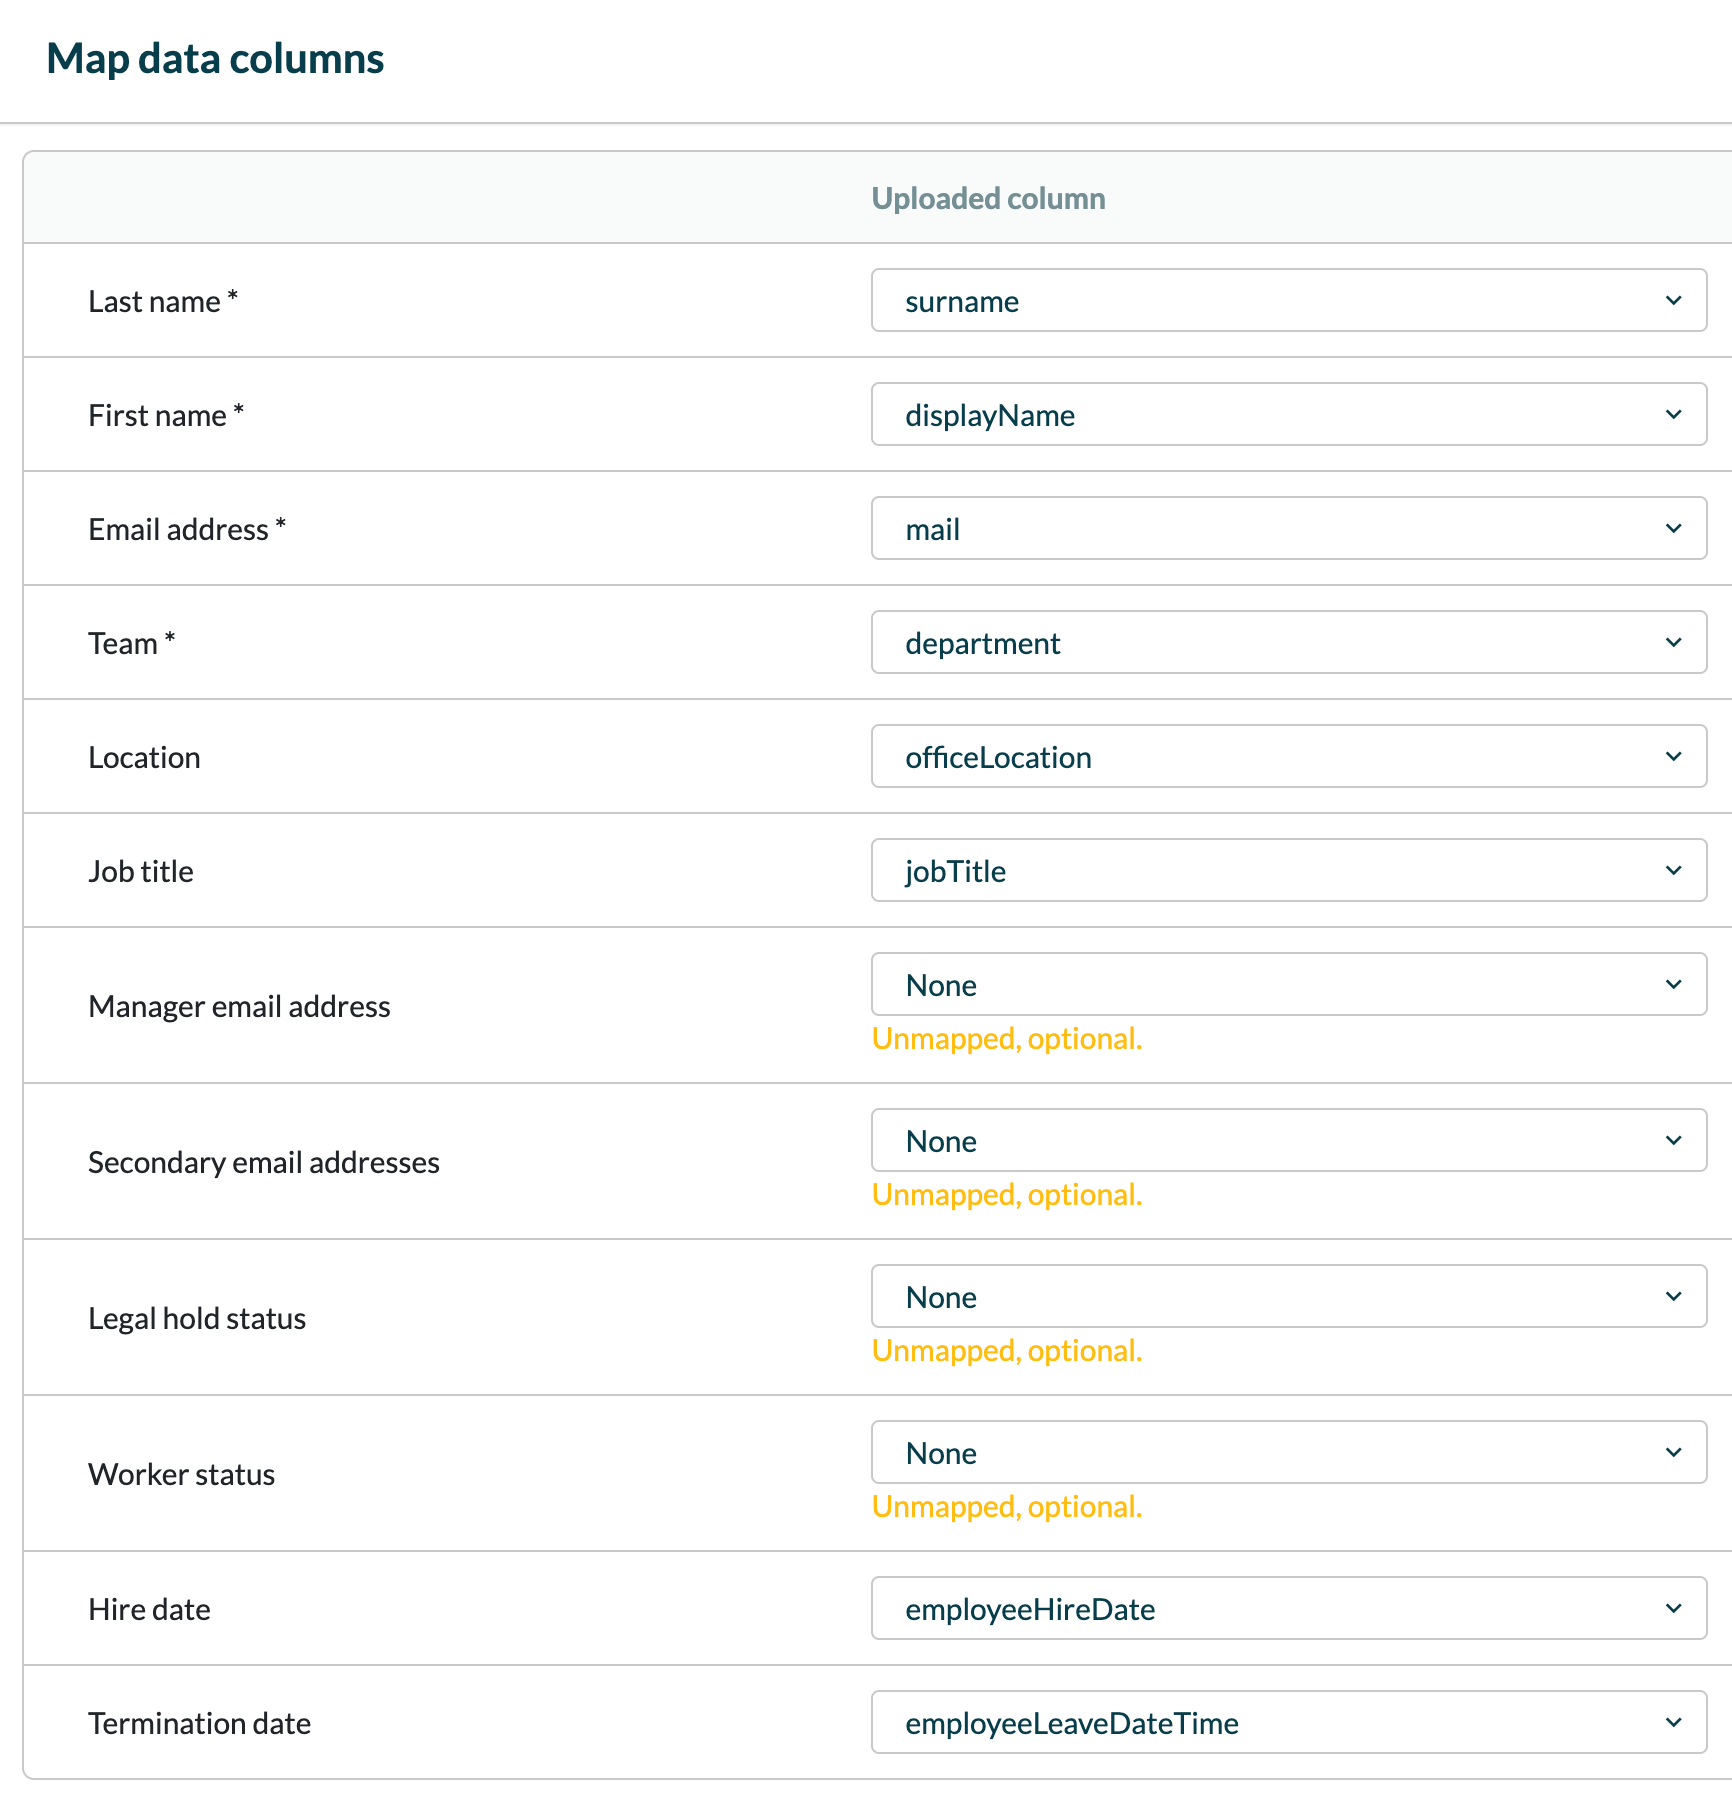Choose a column for Legal hold status
Viewport: 1732px width, 1794px height.
pyautogui.click(x=1288, y=1297)
